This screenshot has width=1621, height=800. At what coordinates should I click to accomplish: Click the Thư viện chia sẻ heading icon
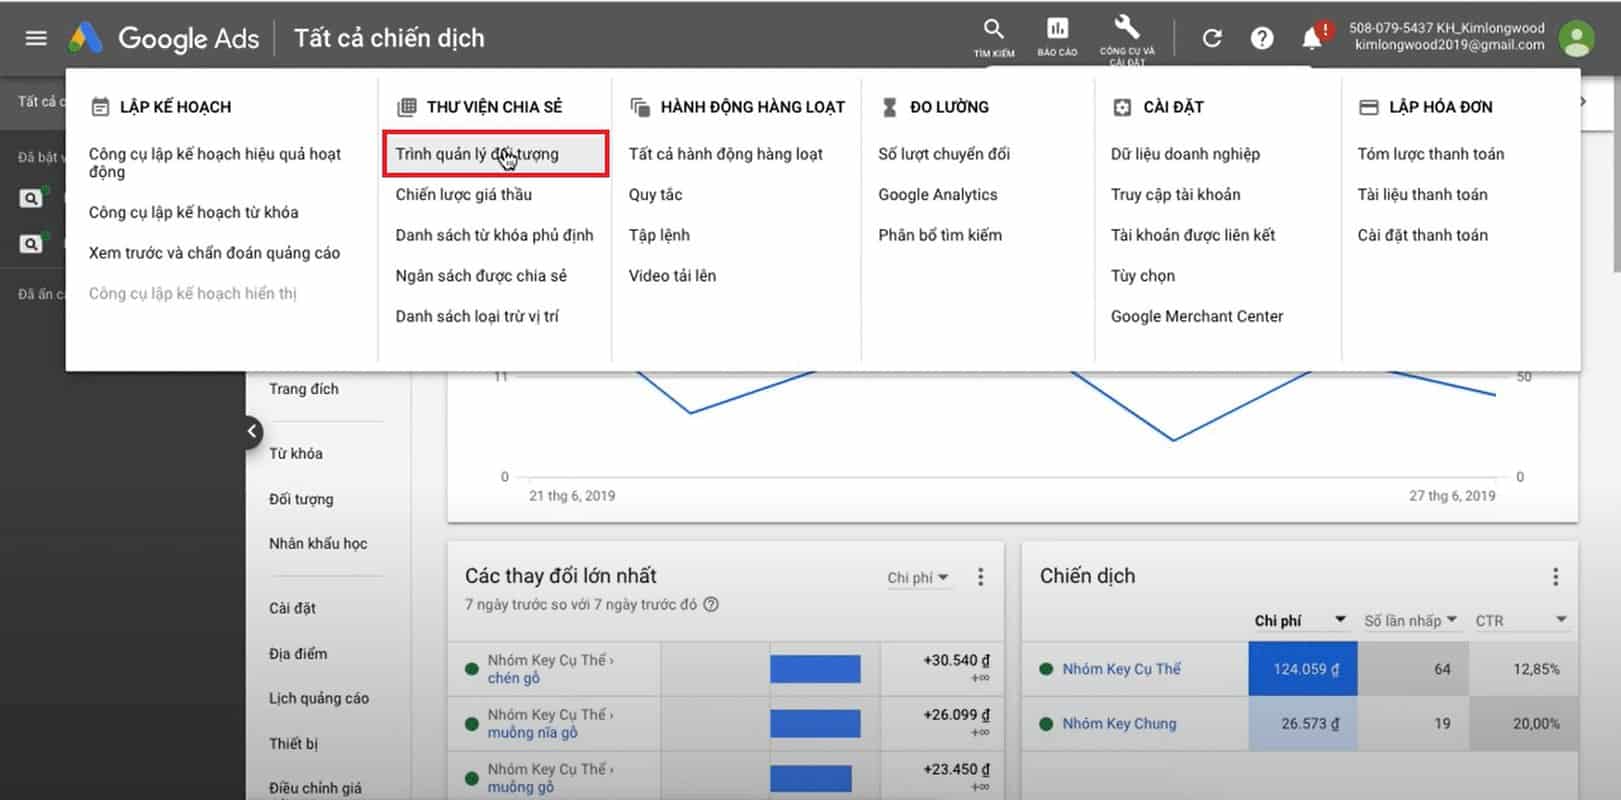406,107
